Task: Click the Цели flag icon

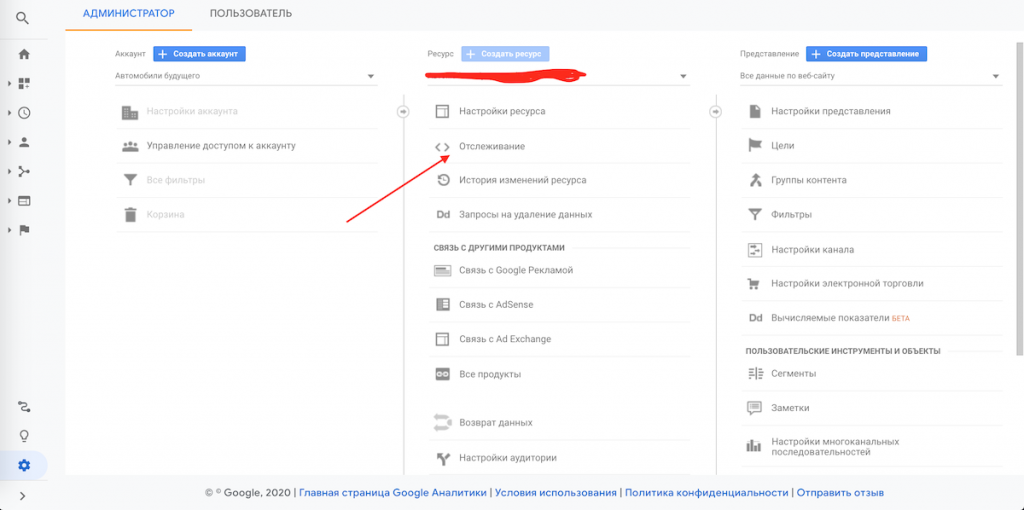Action: pyautogui.click(x=755, y=145)
